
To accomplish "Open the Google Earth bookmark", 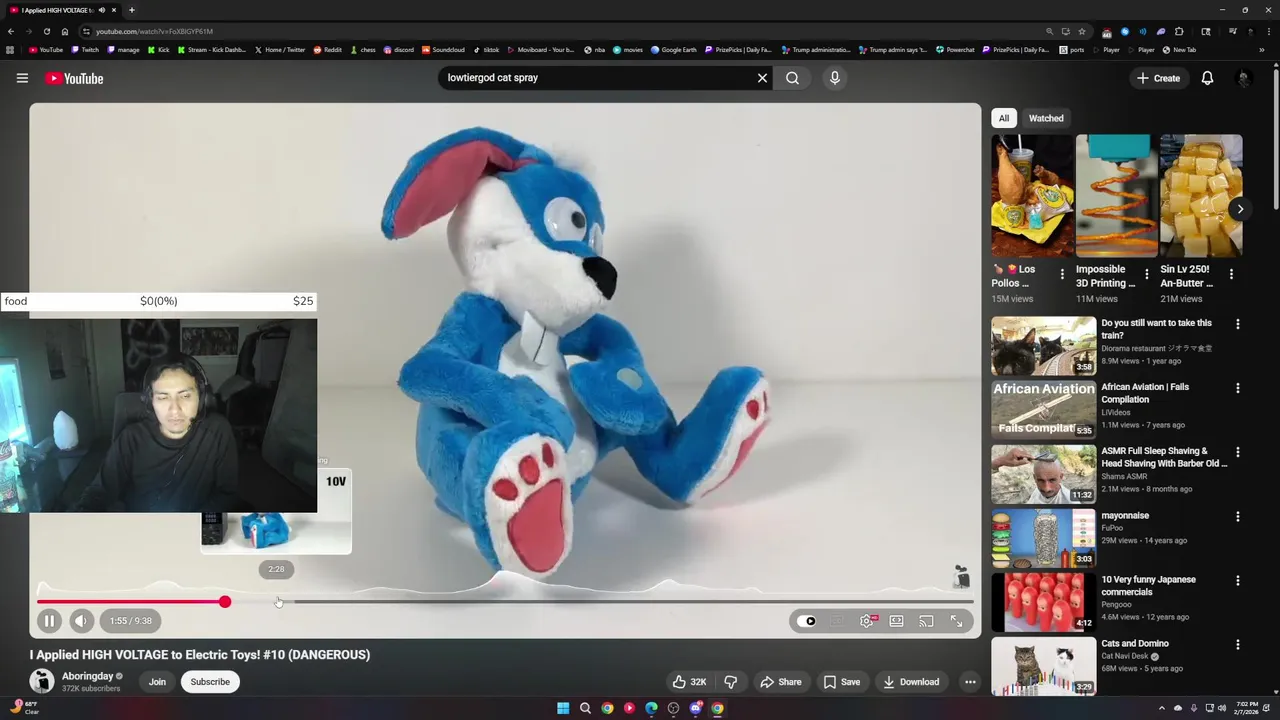I will [674, 50].
